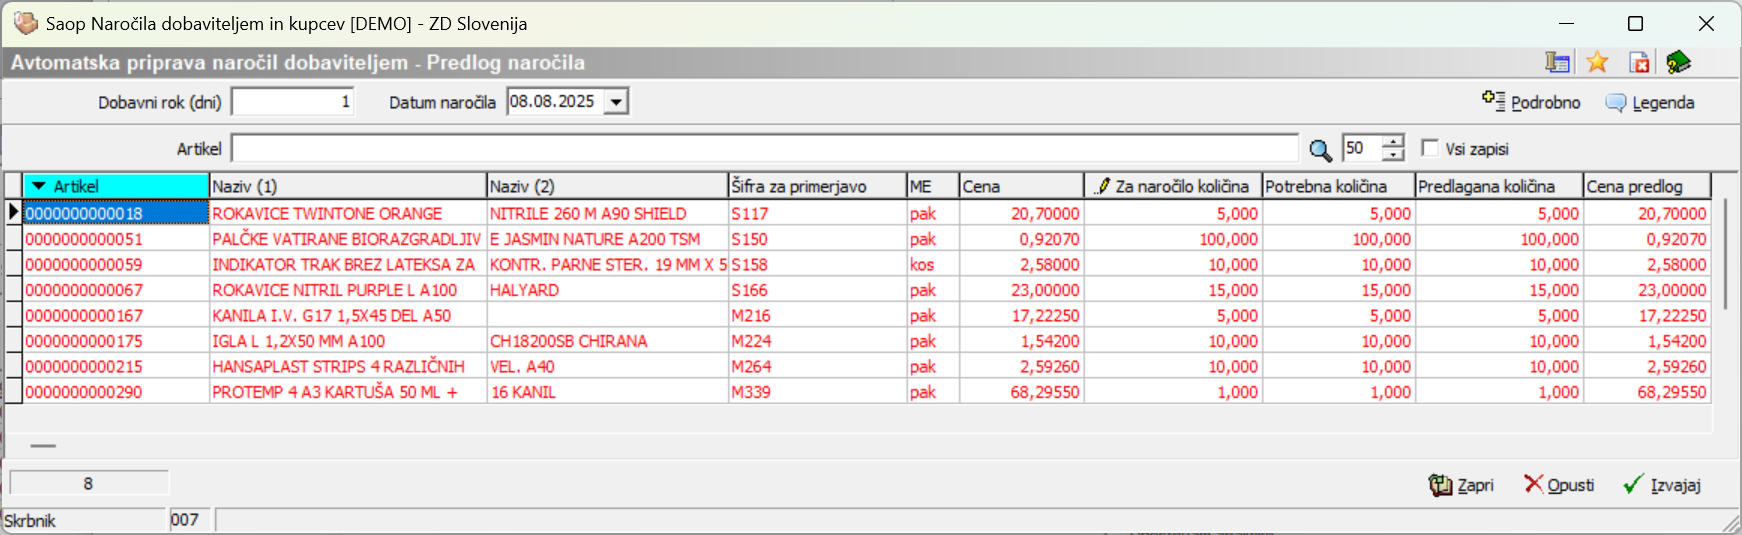Select article 0000000000067 cell

coord(116,290)
